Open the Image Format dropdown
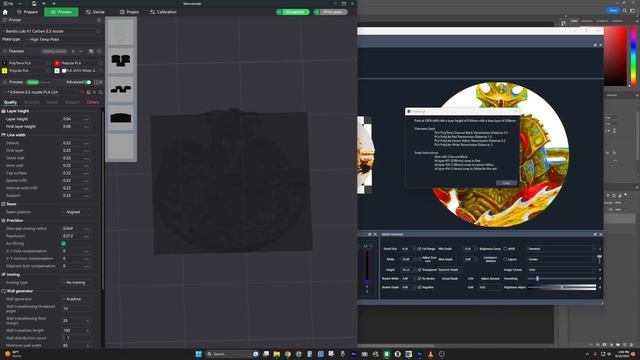 [561, 270]
